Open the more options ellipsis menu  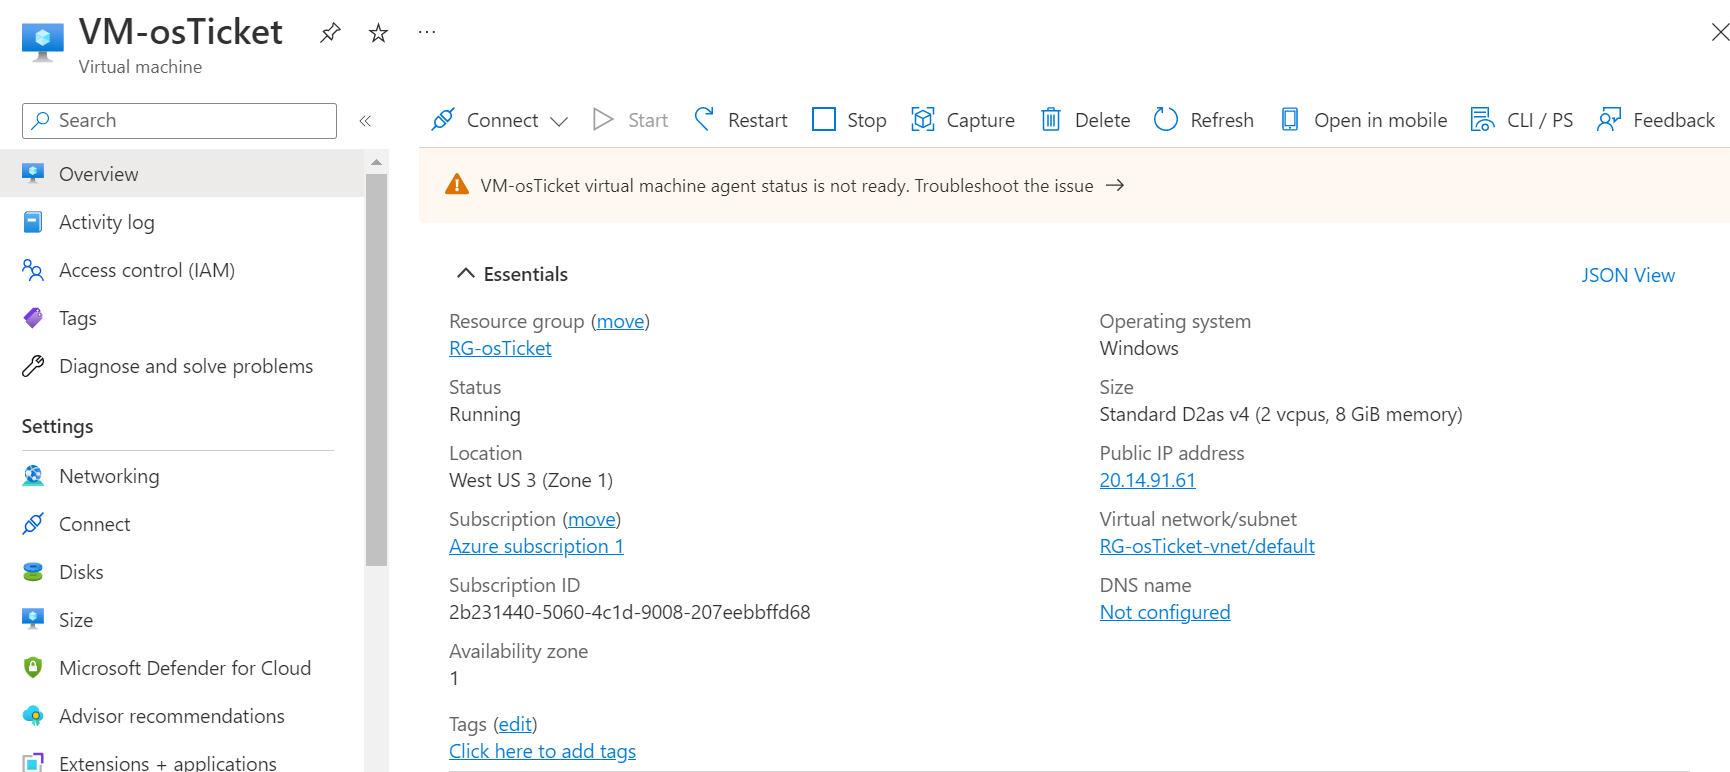[427, 32]
